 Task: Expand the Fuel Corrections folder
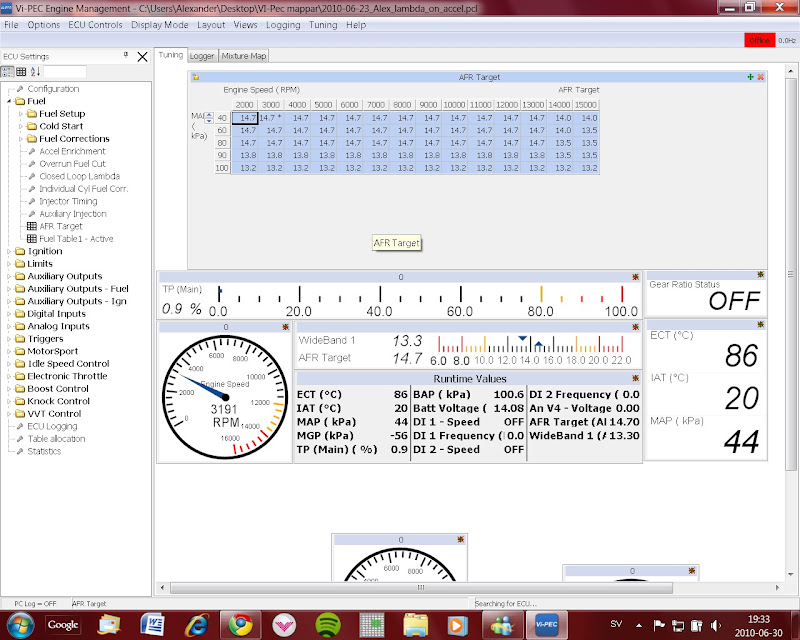click(x=21, y=139)
